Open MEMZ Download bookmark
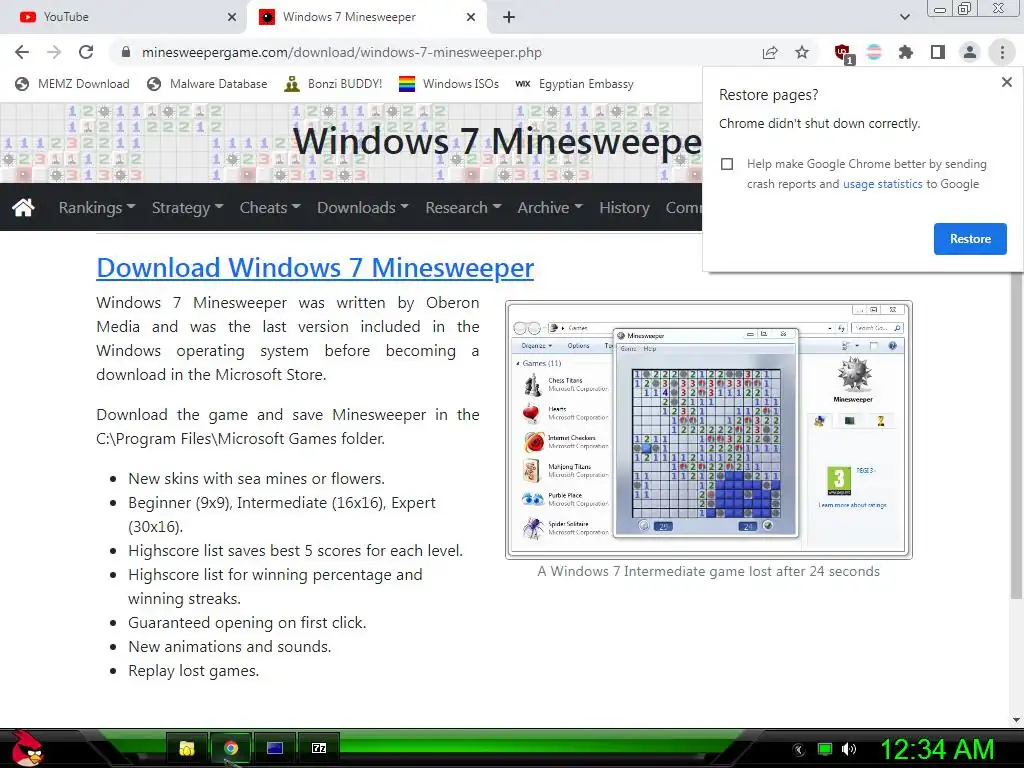1024x768 pixels. pyautogui.click(x=72, y=84)
